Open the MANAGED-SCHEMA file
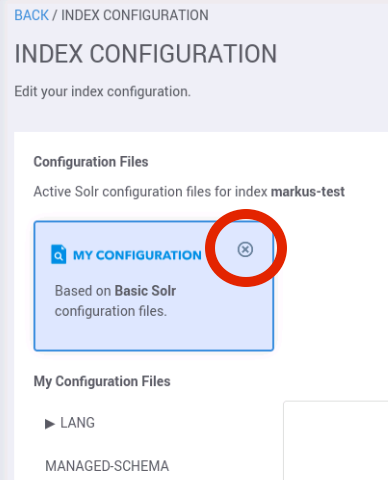 tap(107, 466)
